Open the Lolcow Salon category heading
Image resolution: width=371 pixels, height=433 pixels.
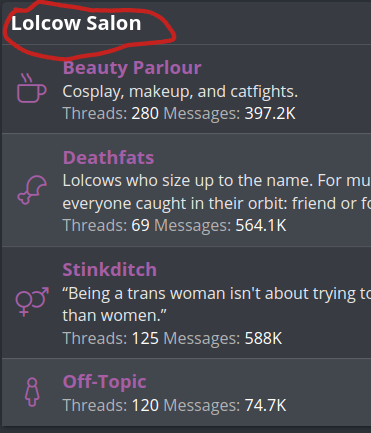tap(76, 23)
